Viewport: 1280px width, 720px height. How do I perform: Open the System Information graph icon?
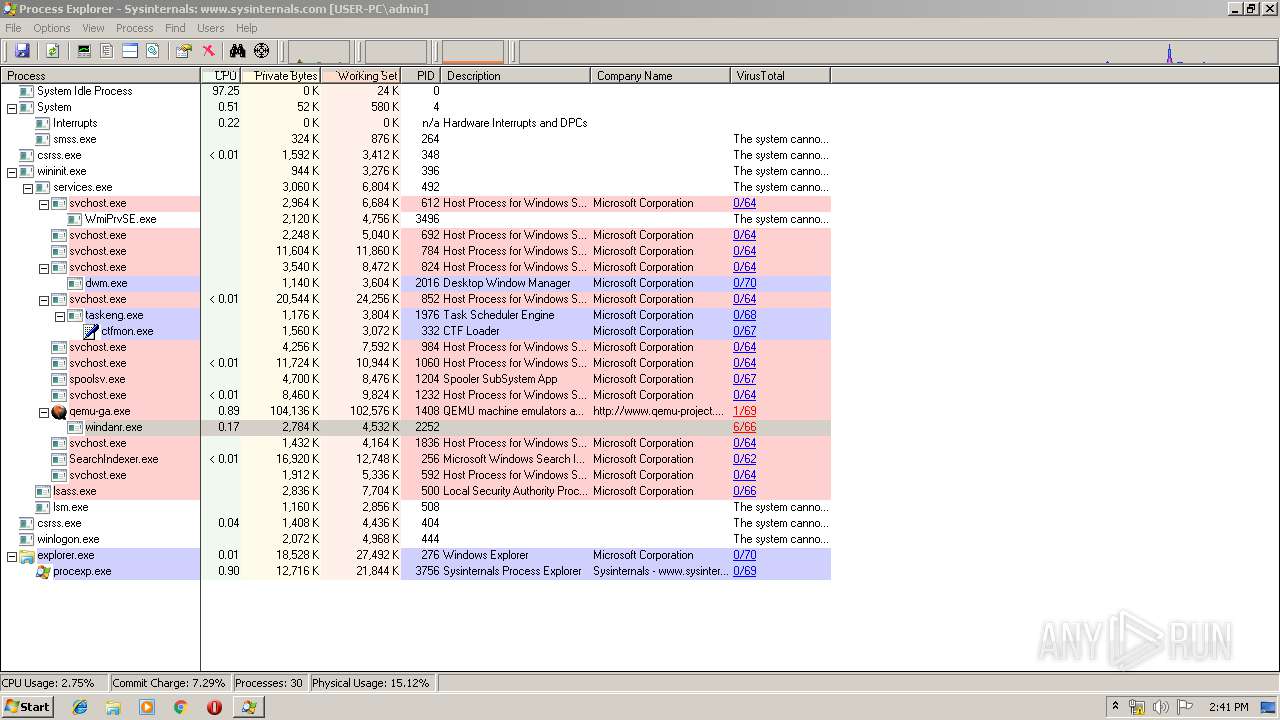[84, 51]
